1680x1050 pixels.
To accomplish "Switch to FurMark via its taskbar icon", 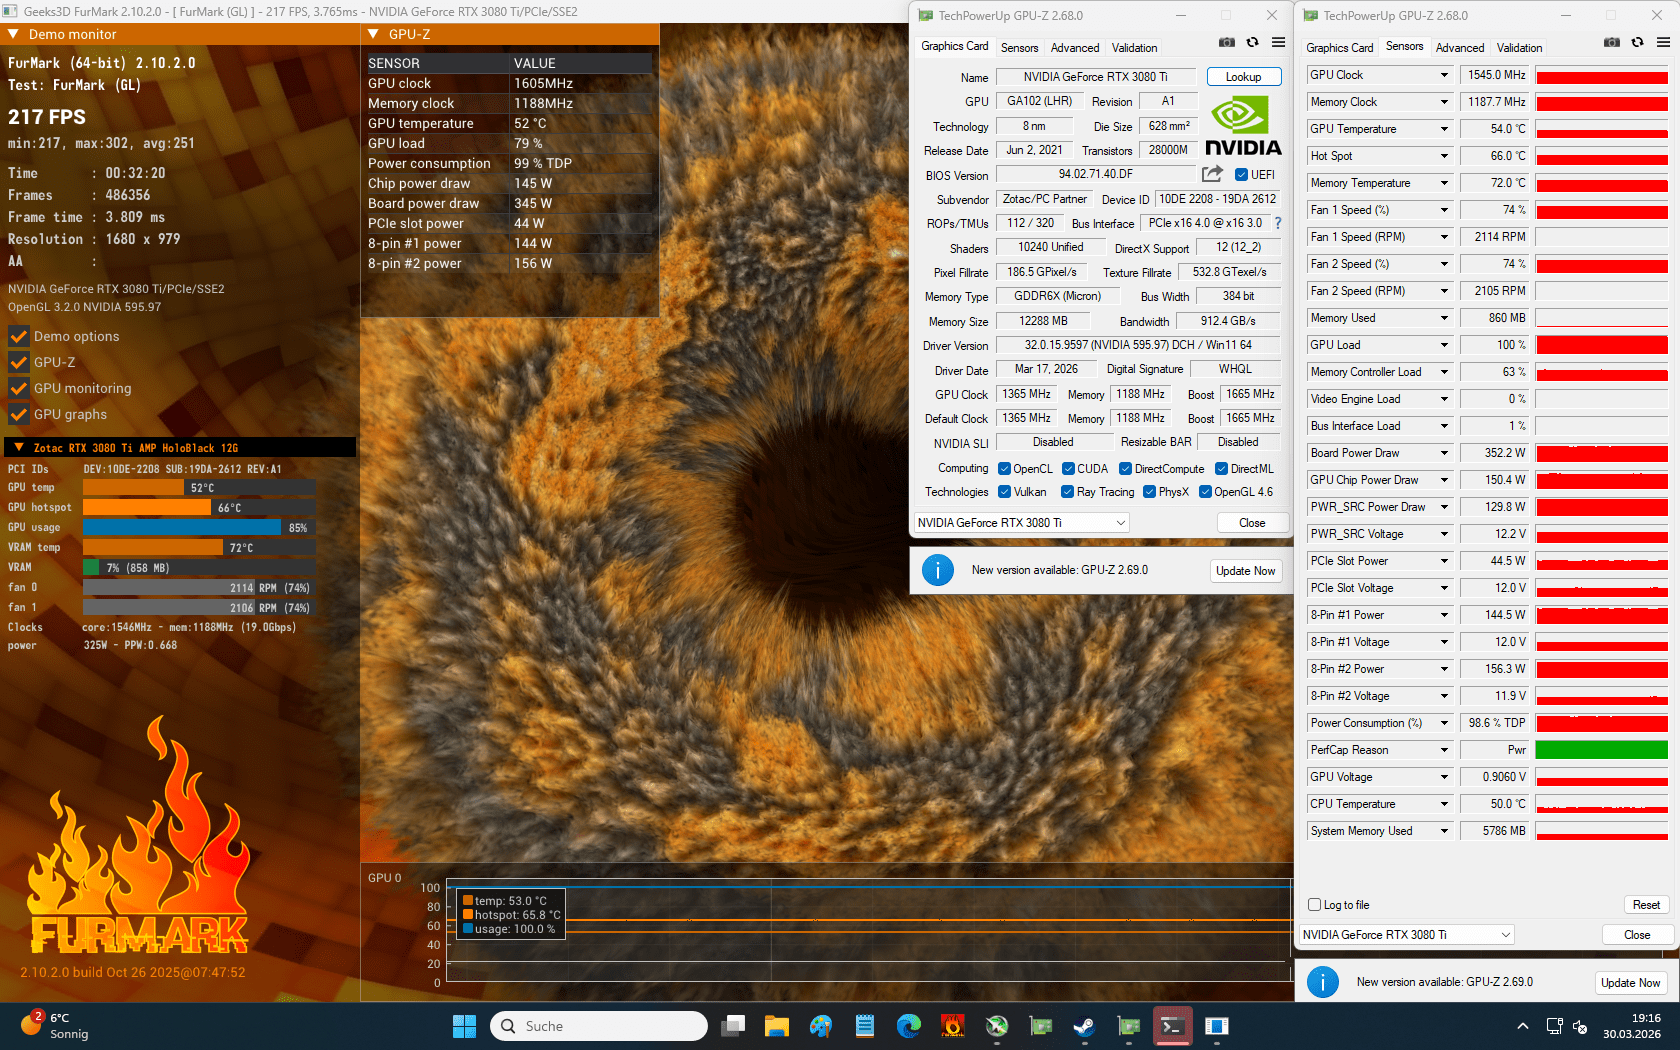I will [x=953, y=1026].
